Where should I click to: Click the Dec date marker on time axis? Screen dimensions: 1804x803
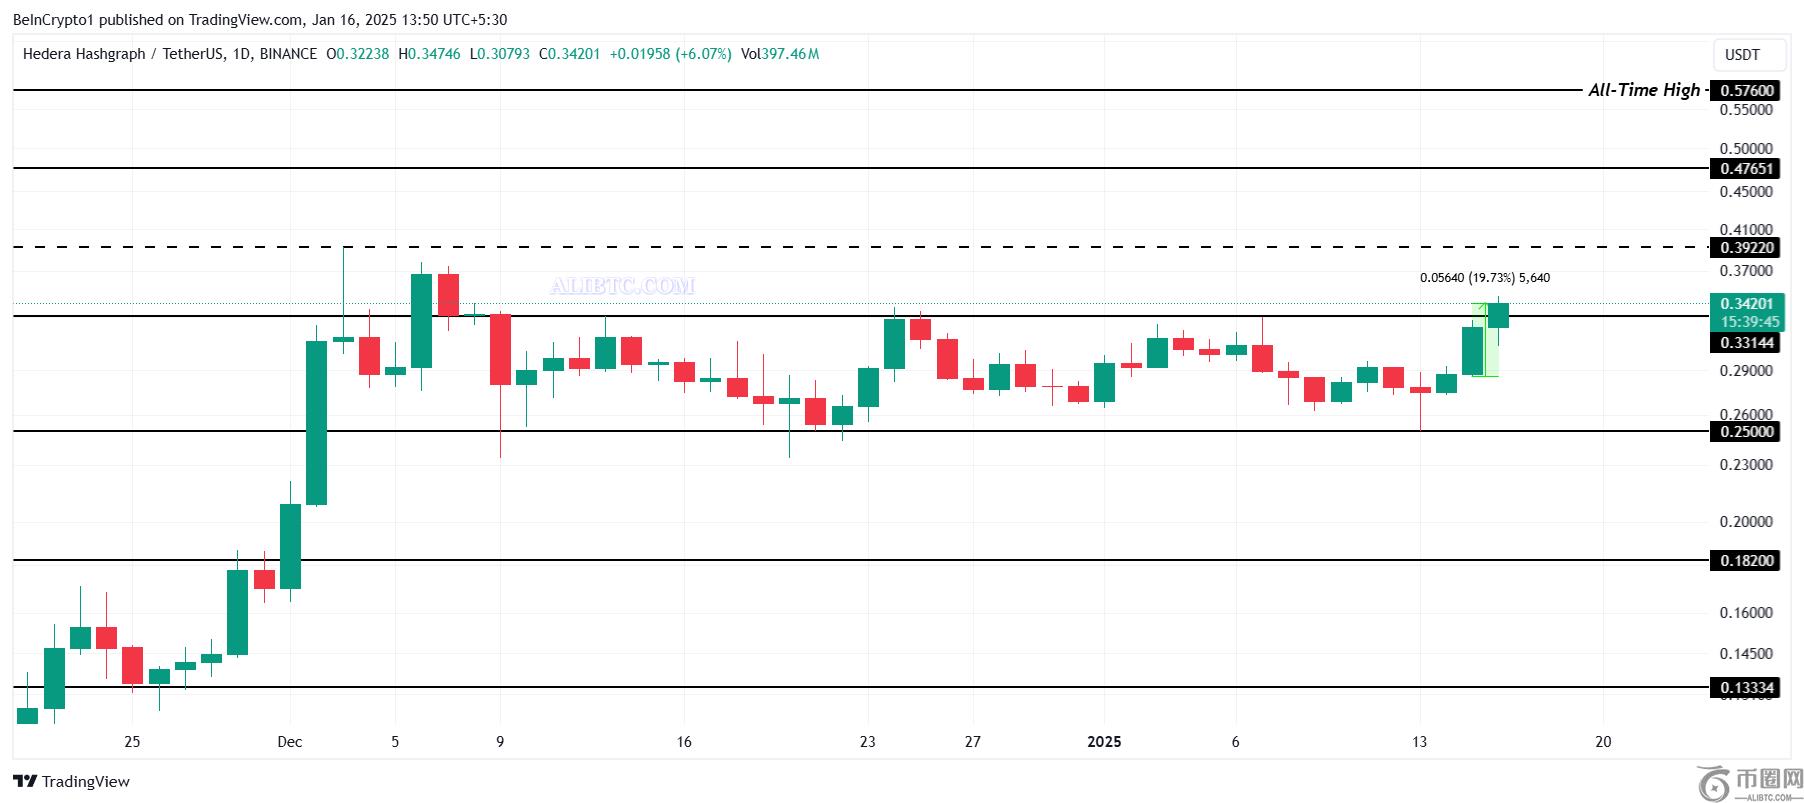(x=290, y=742)
